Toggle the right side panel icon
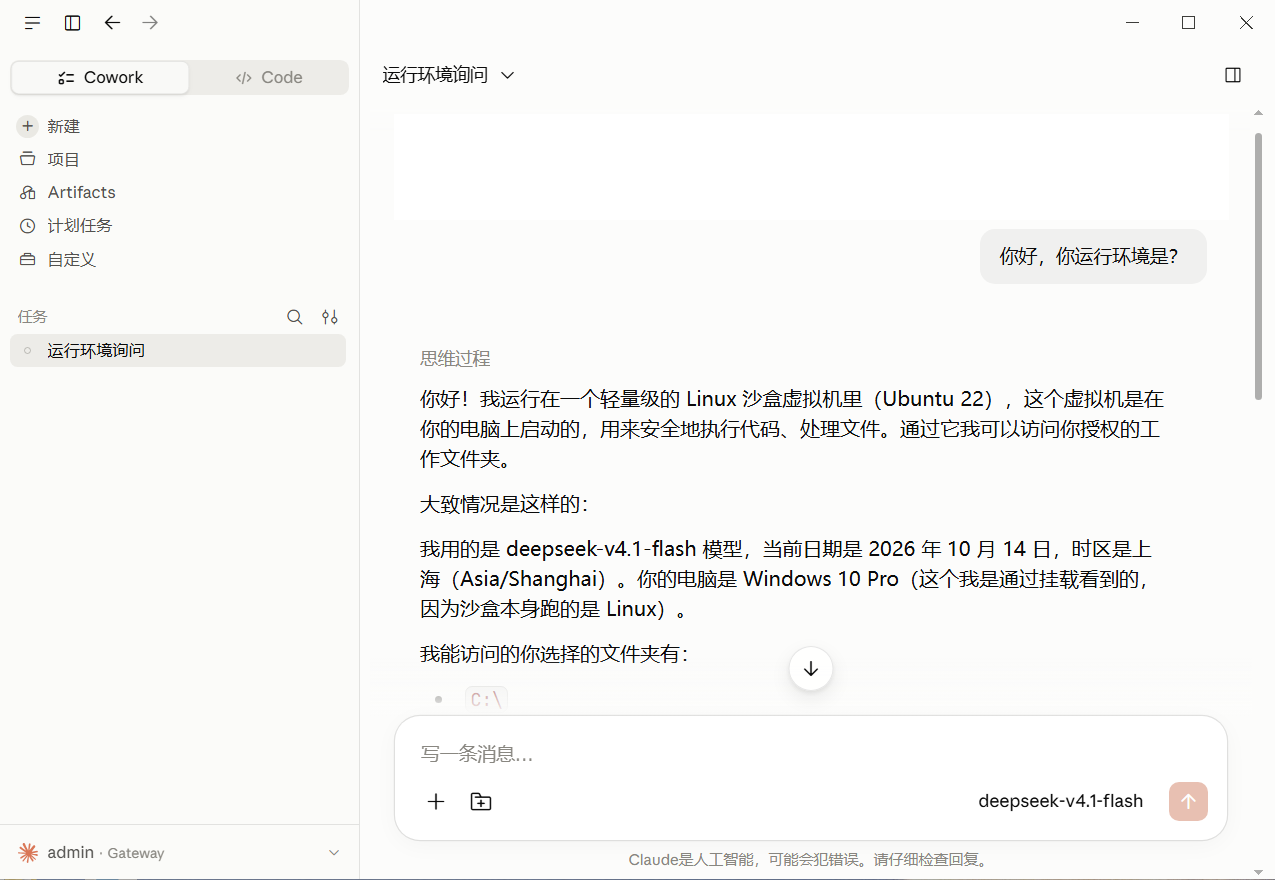The height and width of the screenshot is (880, 1275). pos(1233,75)
